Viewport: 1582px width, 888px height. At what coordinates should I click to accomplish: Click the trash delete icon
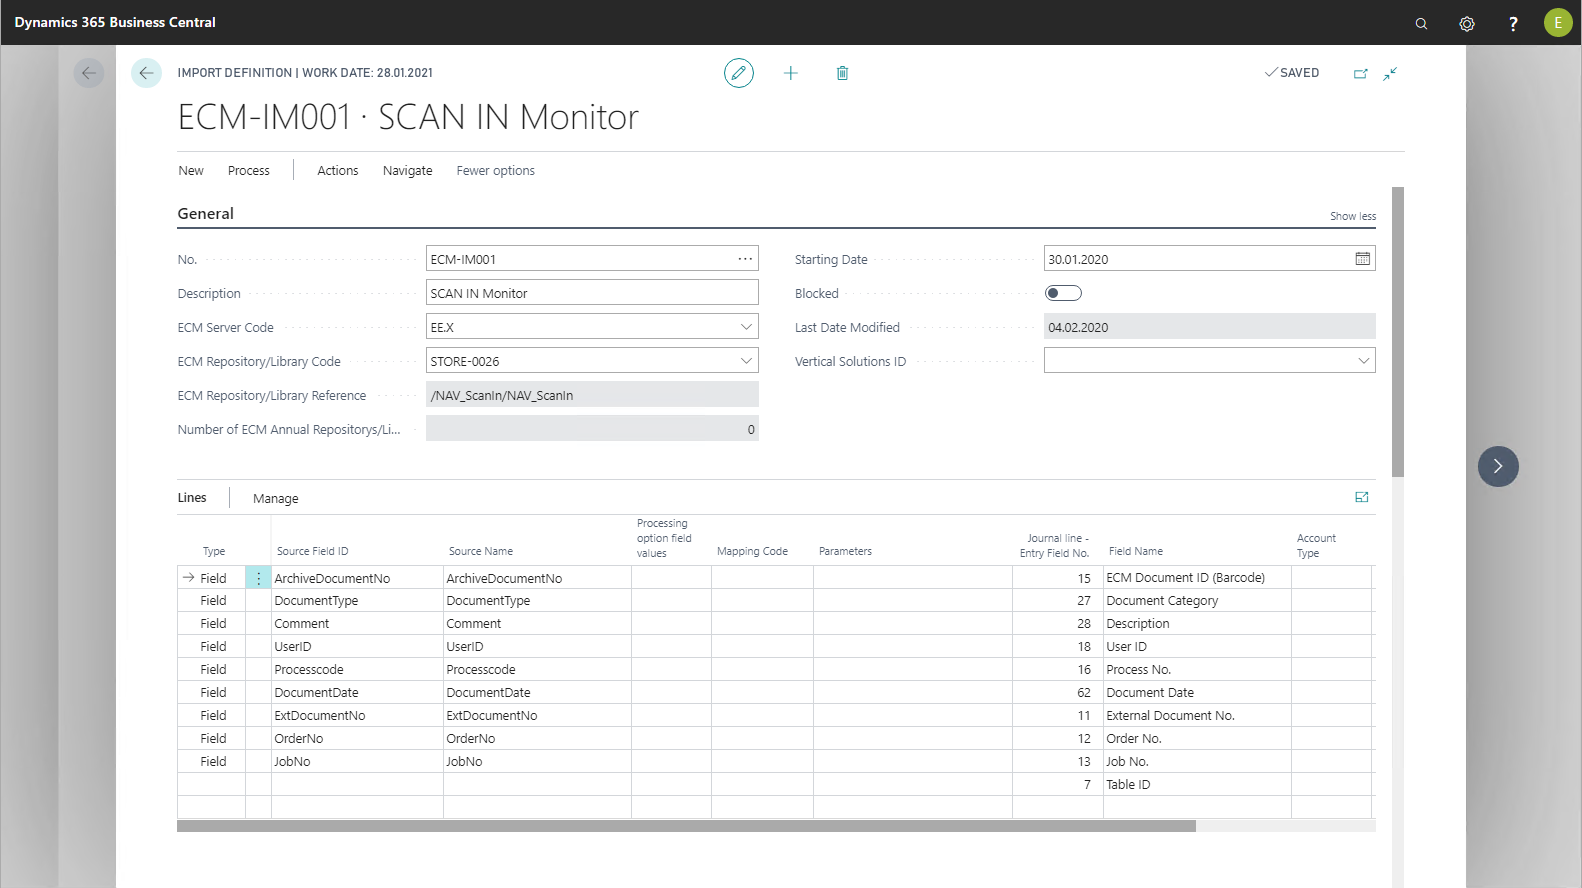click(x=842, y=73)
